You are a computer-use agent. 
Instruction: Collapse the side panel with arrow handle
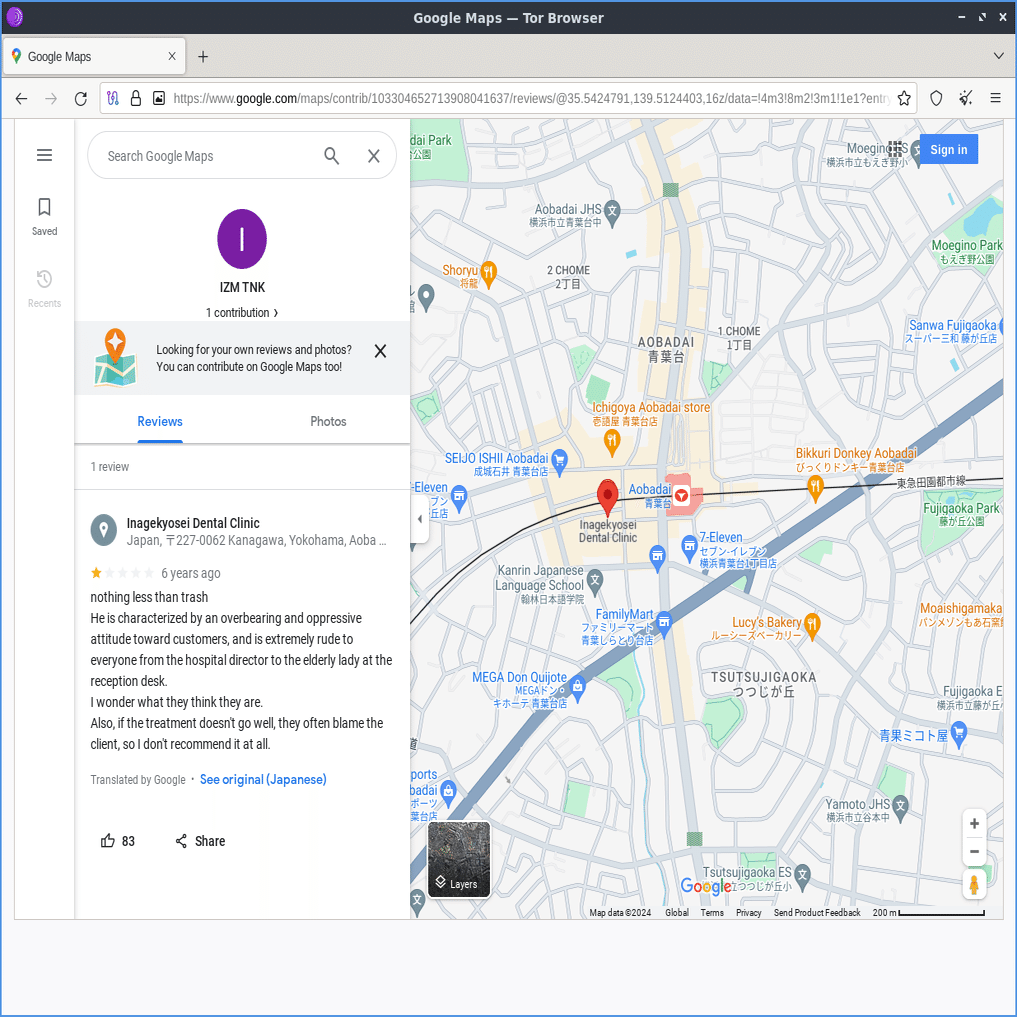[x=419, y=519]
